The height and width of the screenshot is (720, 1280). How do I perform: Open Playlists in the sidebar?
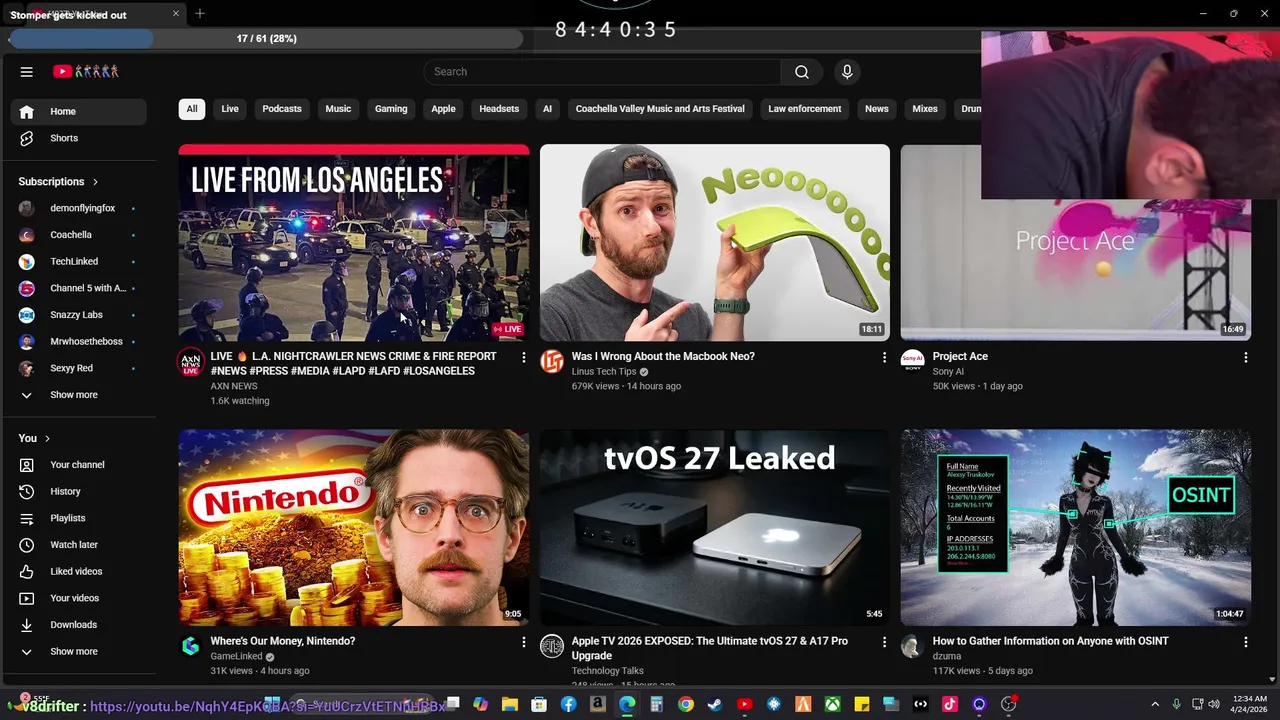(x=78, y=518)
